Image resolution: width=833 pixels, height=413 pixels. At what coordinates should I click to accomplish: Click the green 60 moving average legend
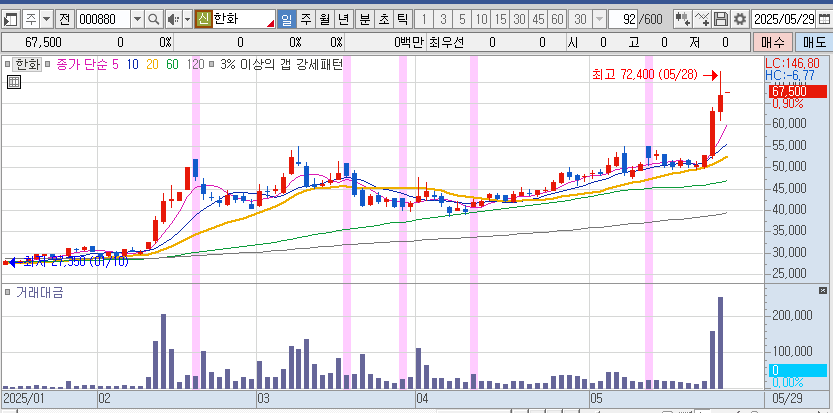pos(172,64)
